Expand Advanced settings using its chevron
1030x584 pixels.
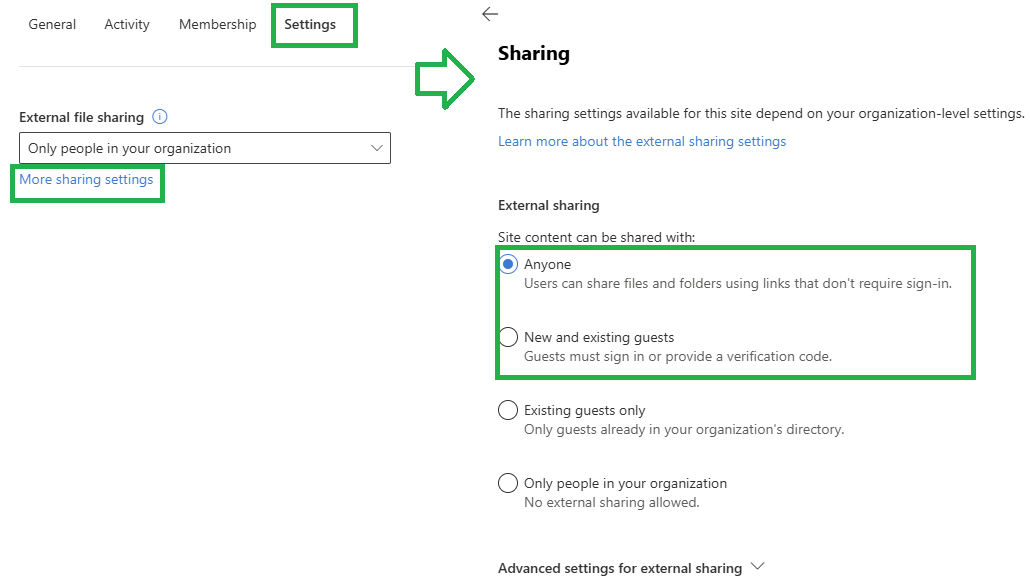pos(757,566)
